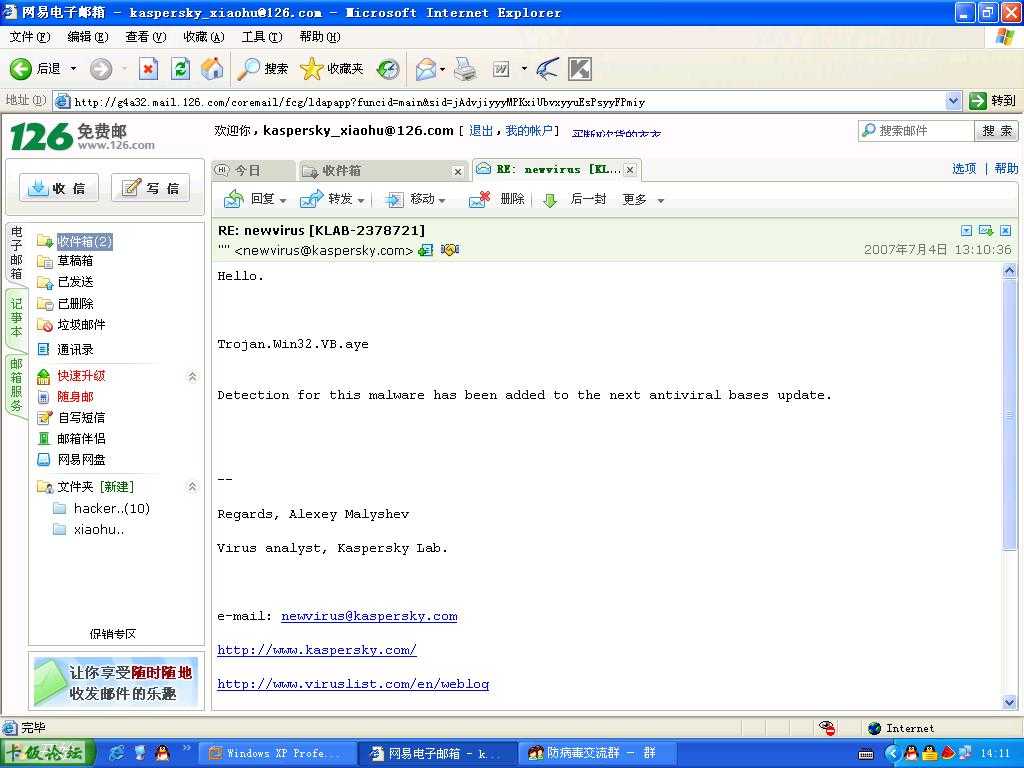Click the search mail button
The height and width of the screenshot is (768, 1024).
point(996,131)
